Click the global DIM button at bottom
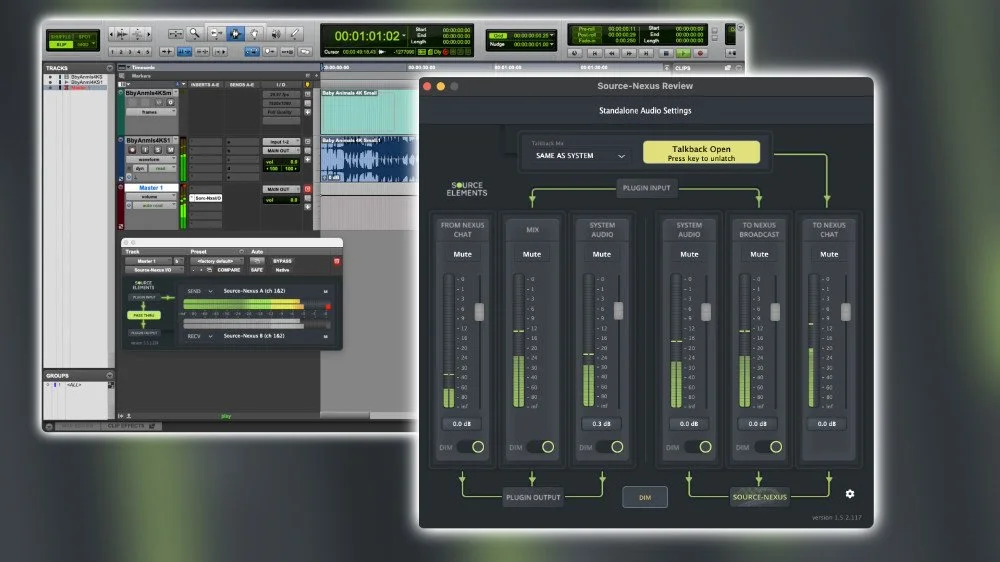This screenshot has width=1000, height=562. coord(645,497)
